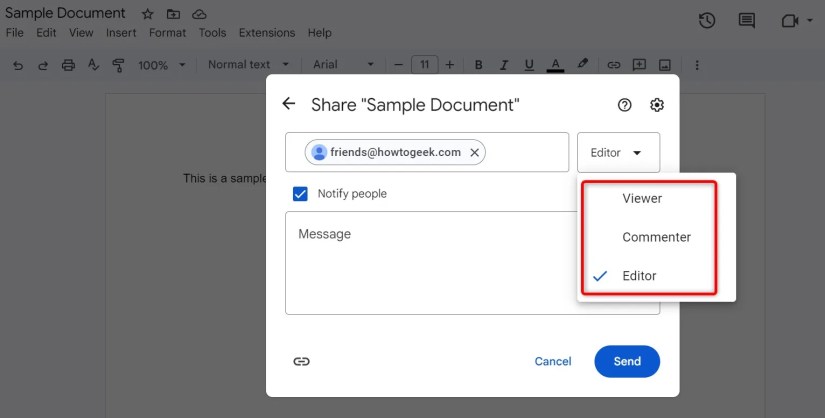Screen dimensions: 825x418
Task: Run spelling and grammar check
Action: (94, 65)
